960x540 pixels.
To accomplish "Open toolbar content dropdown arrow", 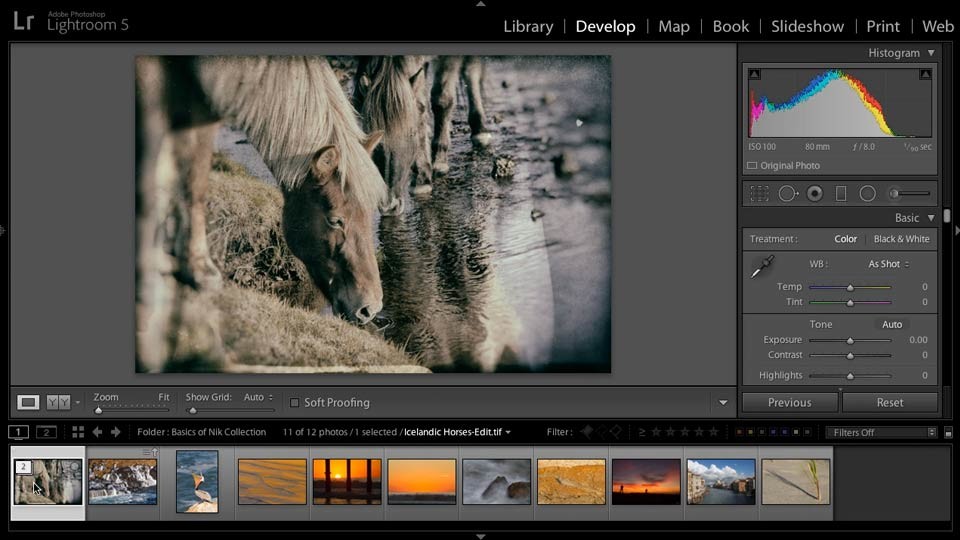I will click(723, 402).
